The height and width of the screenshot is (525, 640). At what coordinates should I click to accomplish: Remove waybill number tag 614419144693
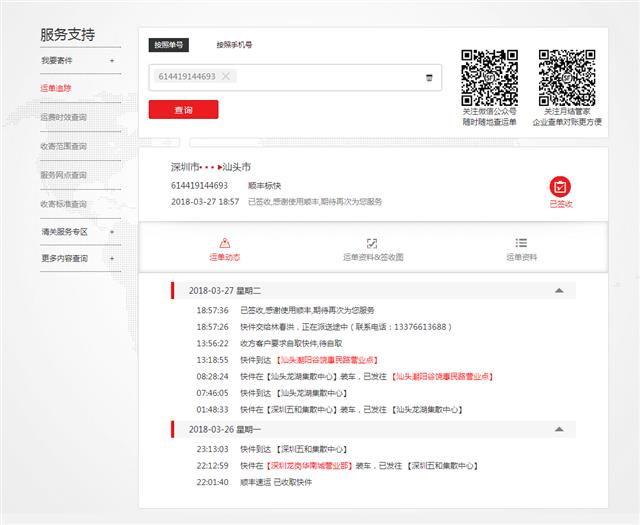pyautogui.click(x=226, y=76)
